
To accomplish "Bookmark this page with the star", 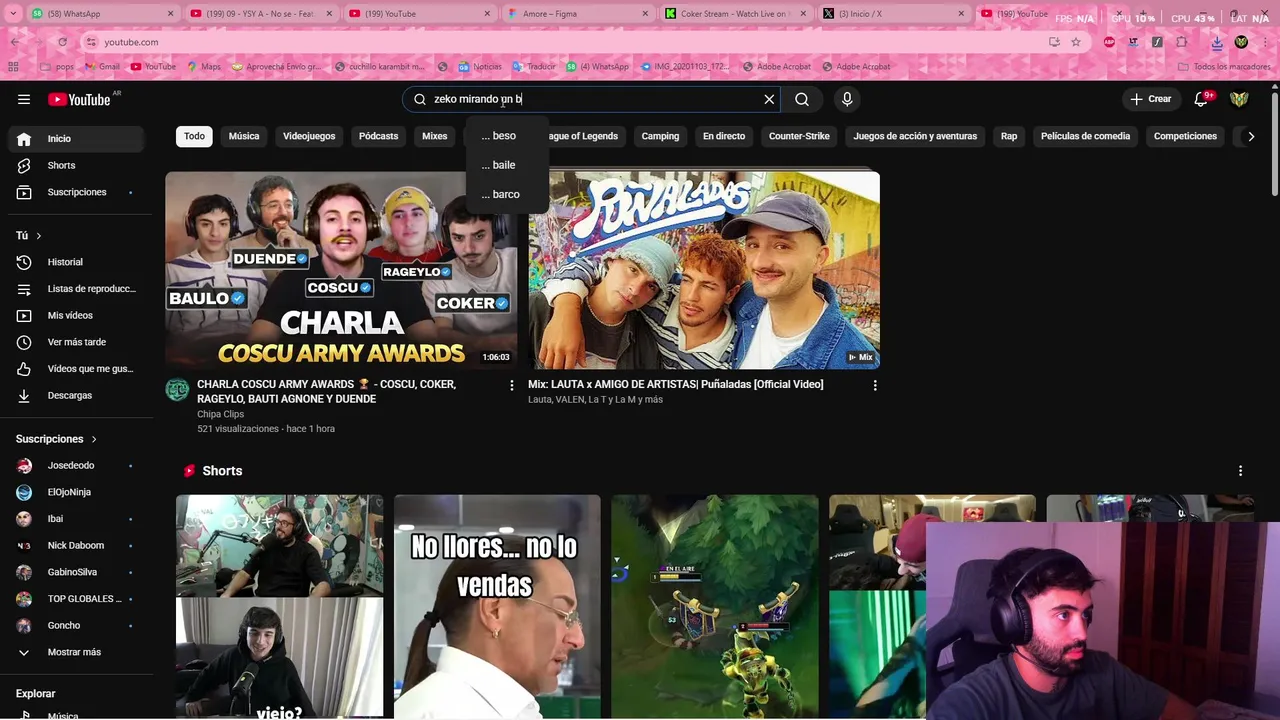I will coord(1076,42).
